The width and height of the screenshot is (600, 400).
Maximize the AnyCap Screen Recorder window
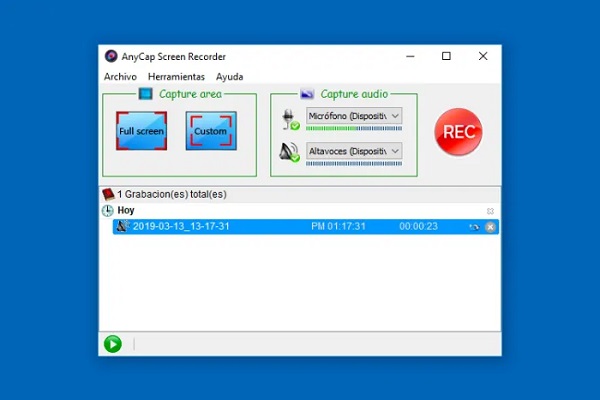click(x=446, y=56)
